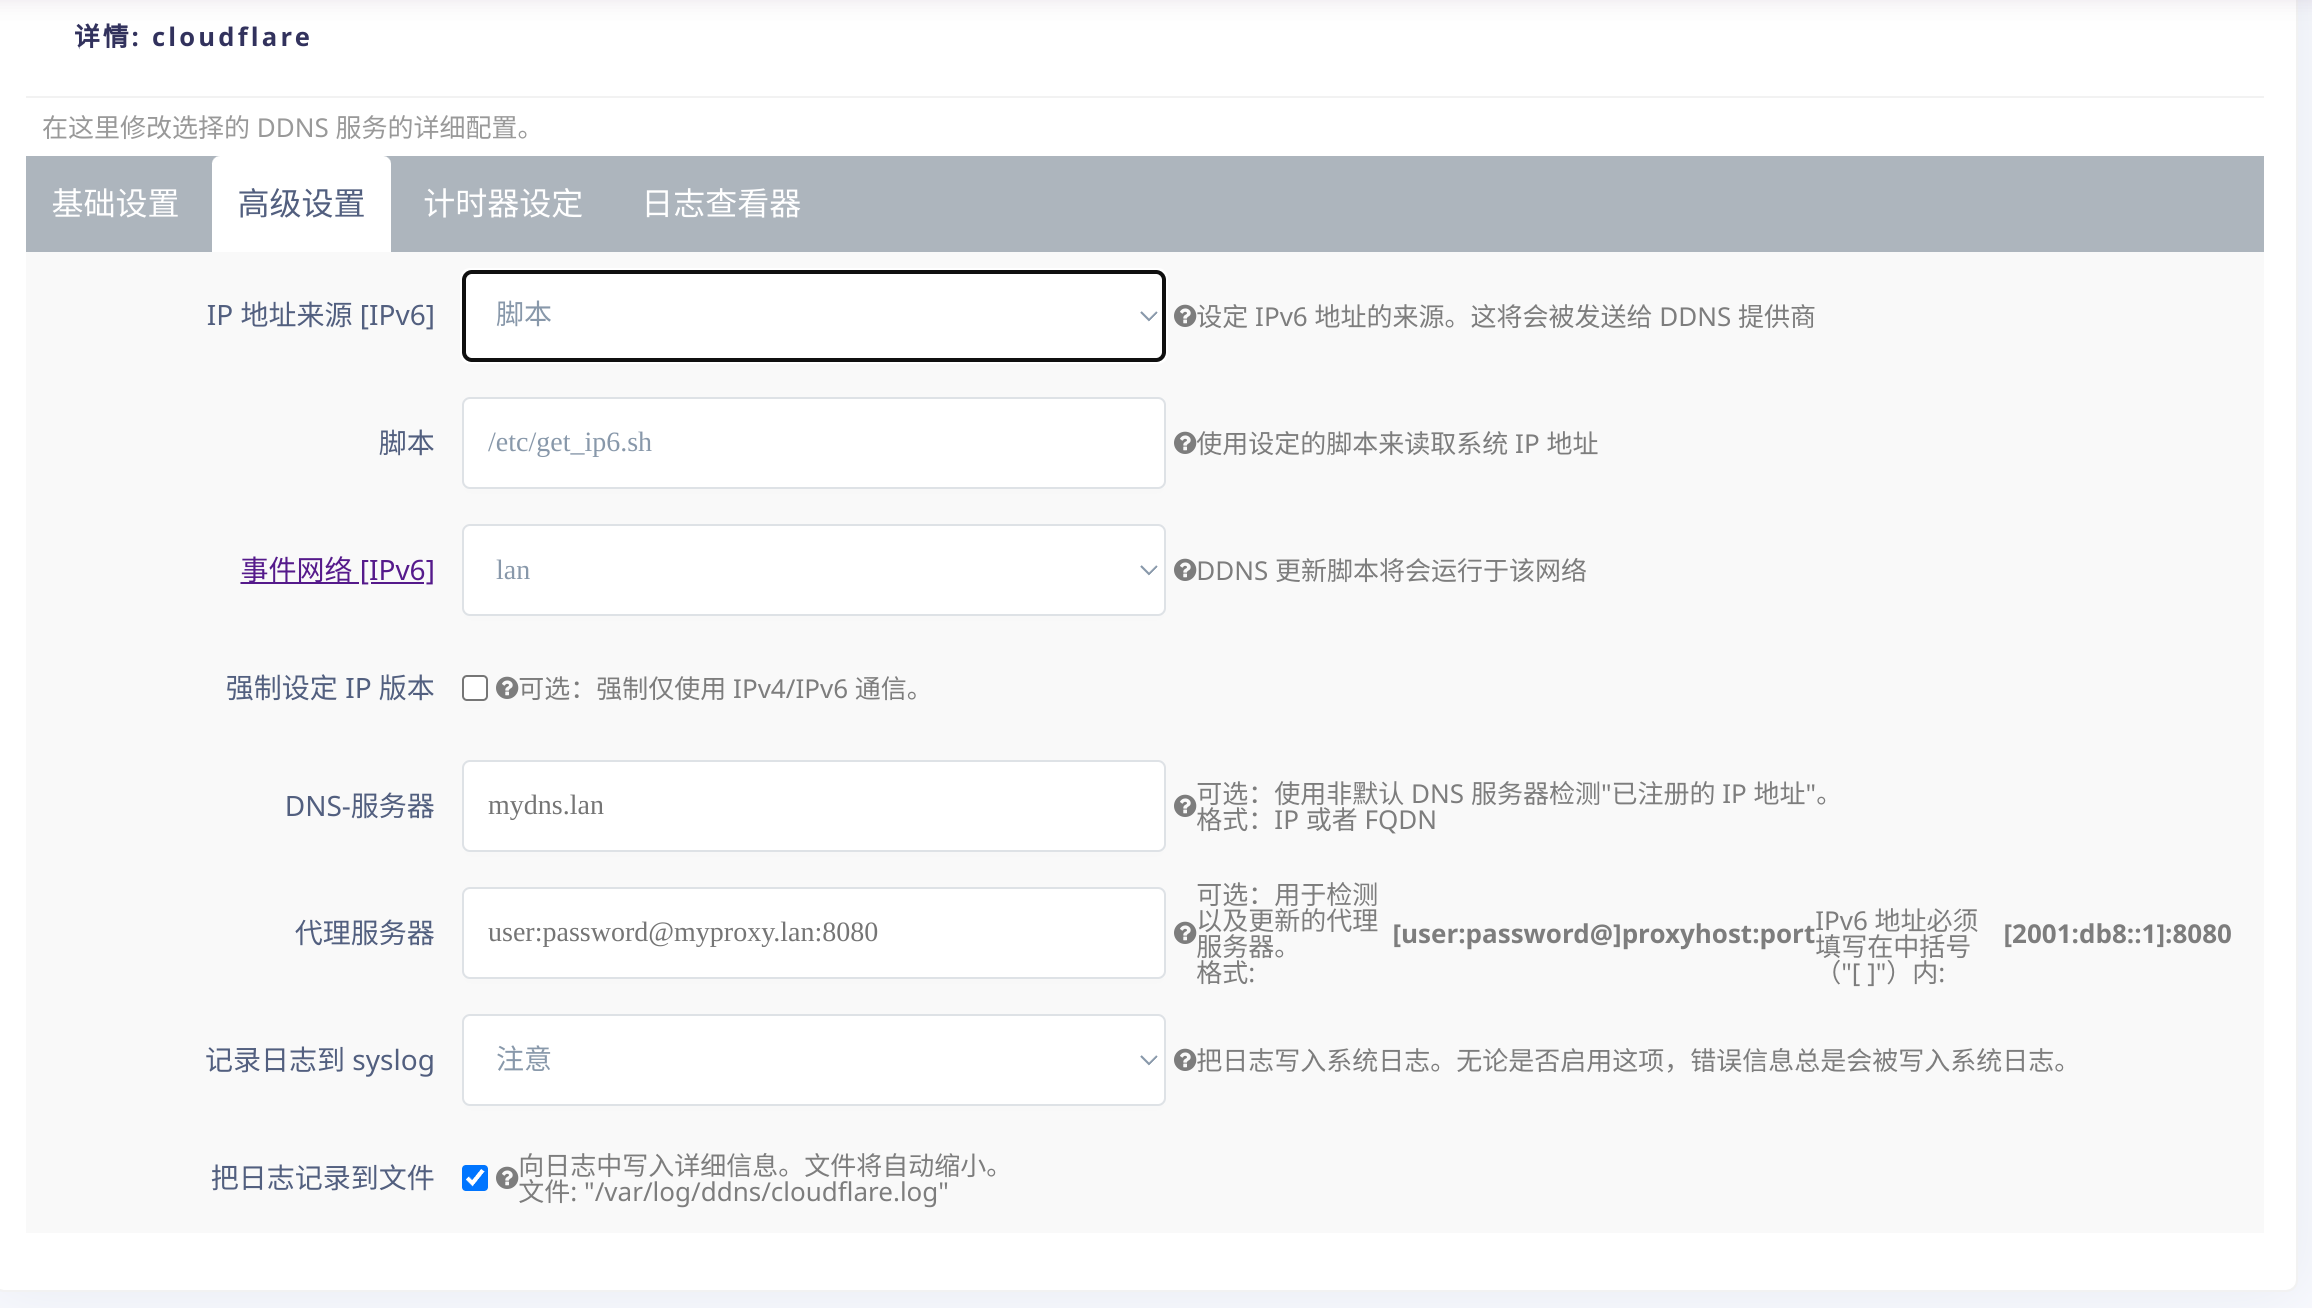Click help icon next to force IP version
Viewport: 2312px width, 1308px height.
pyautogui.click(x=507, y=688)
